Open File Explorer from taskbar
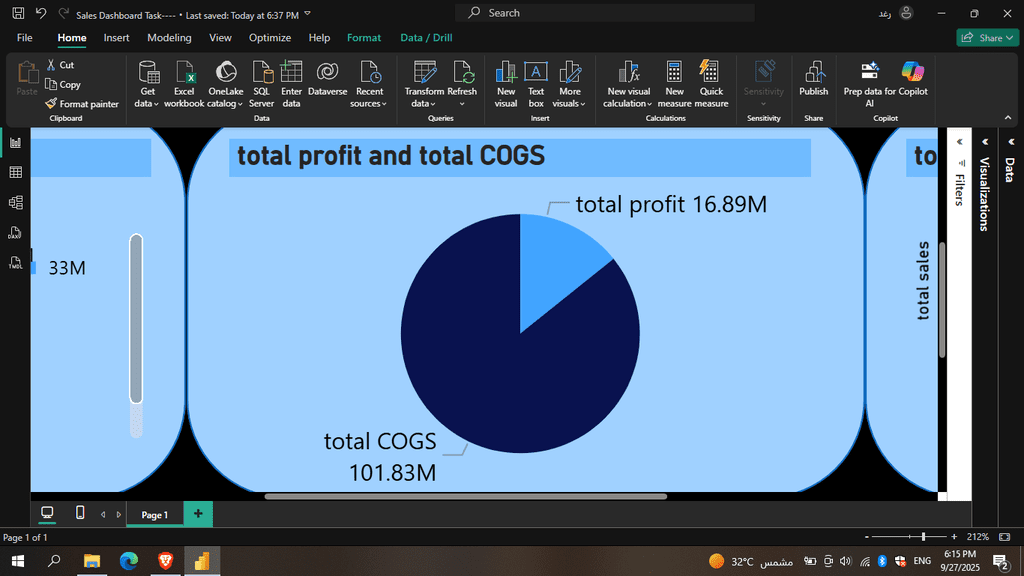The height and width of the screenshot is (576, 1024). coord(92,561)
